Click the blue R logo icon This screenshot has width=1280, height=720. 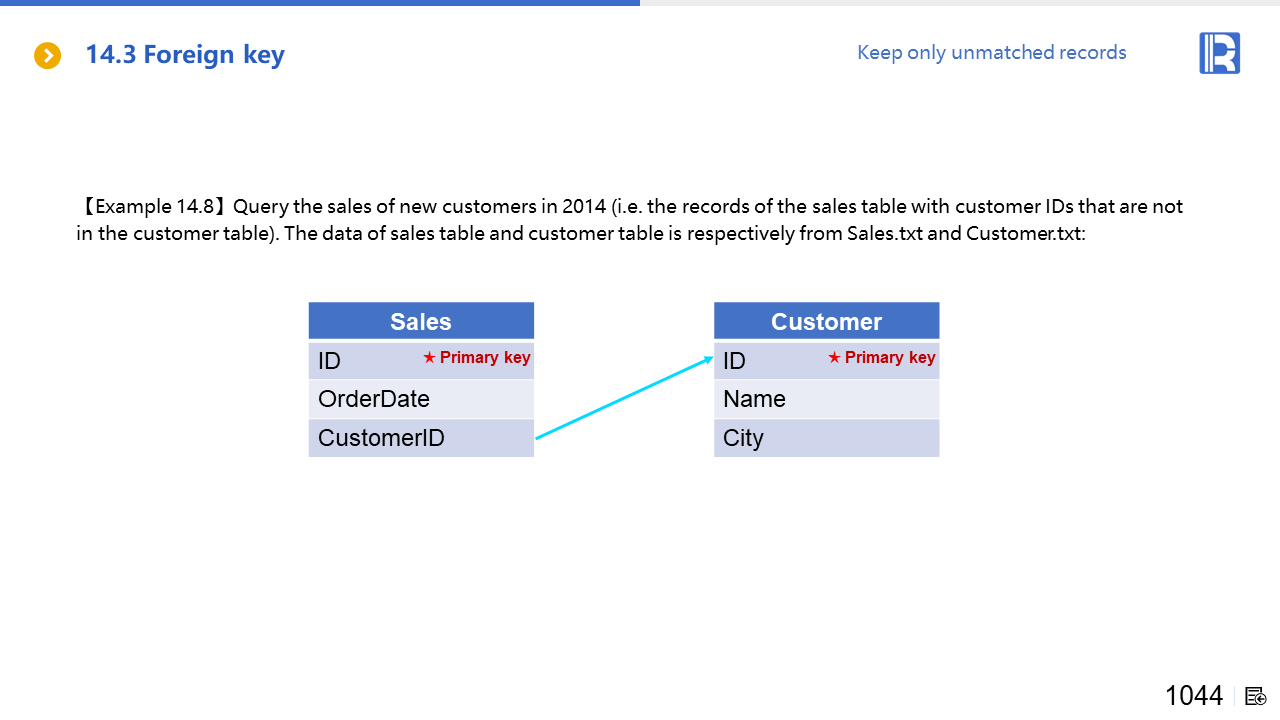coord(1219,53)
